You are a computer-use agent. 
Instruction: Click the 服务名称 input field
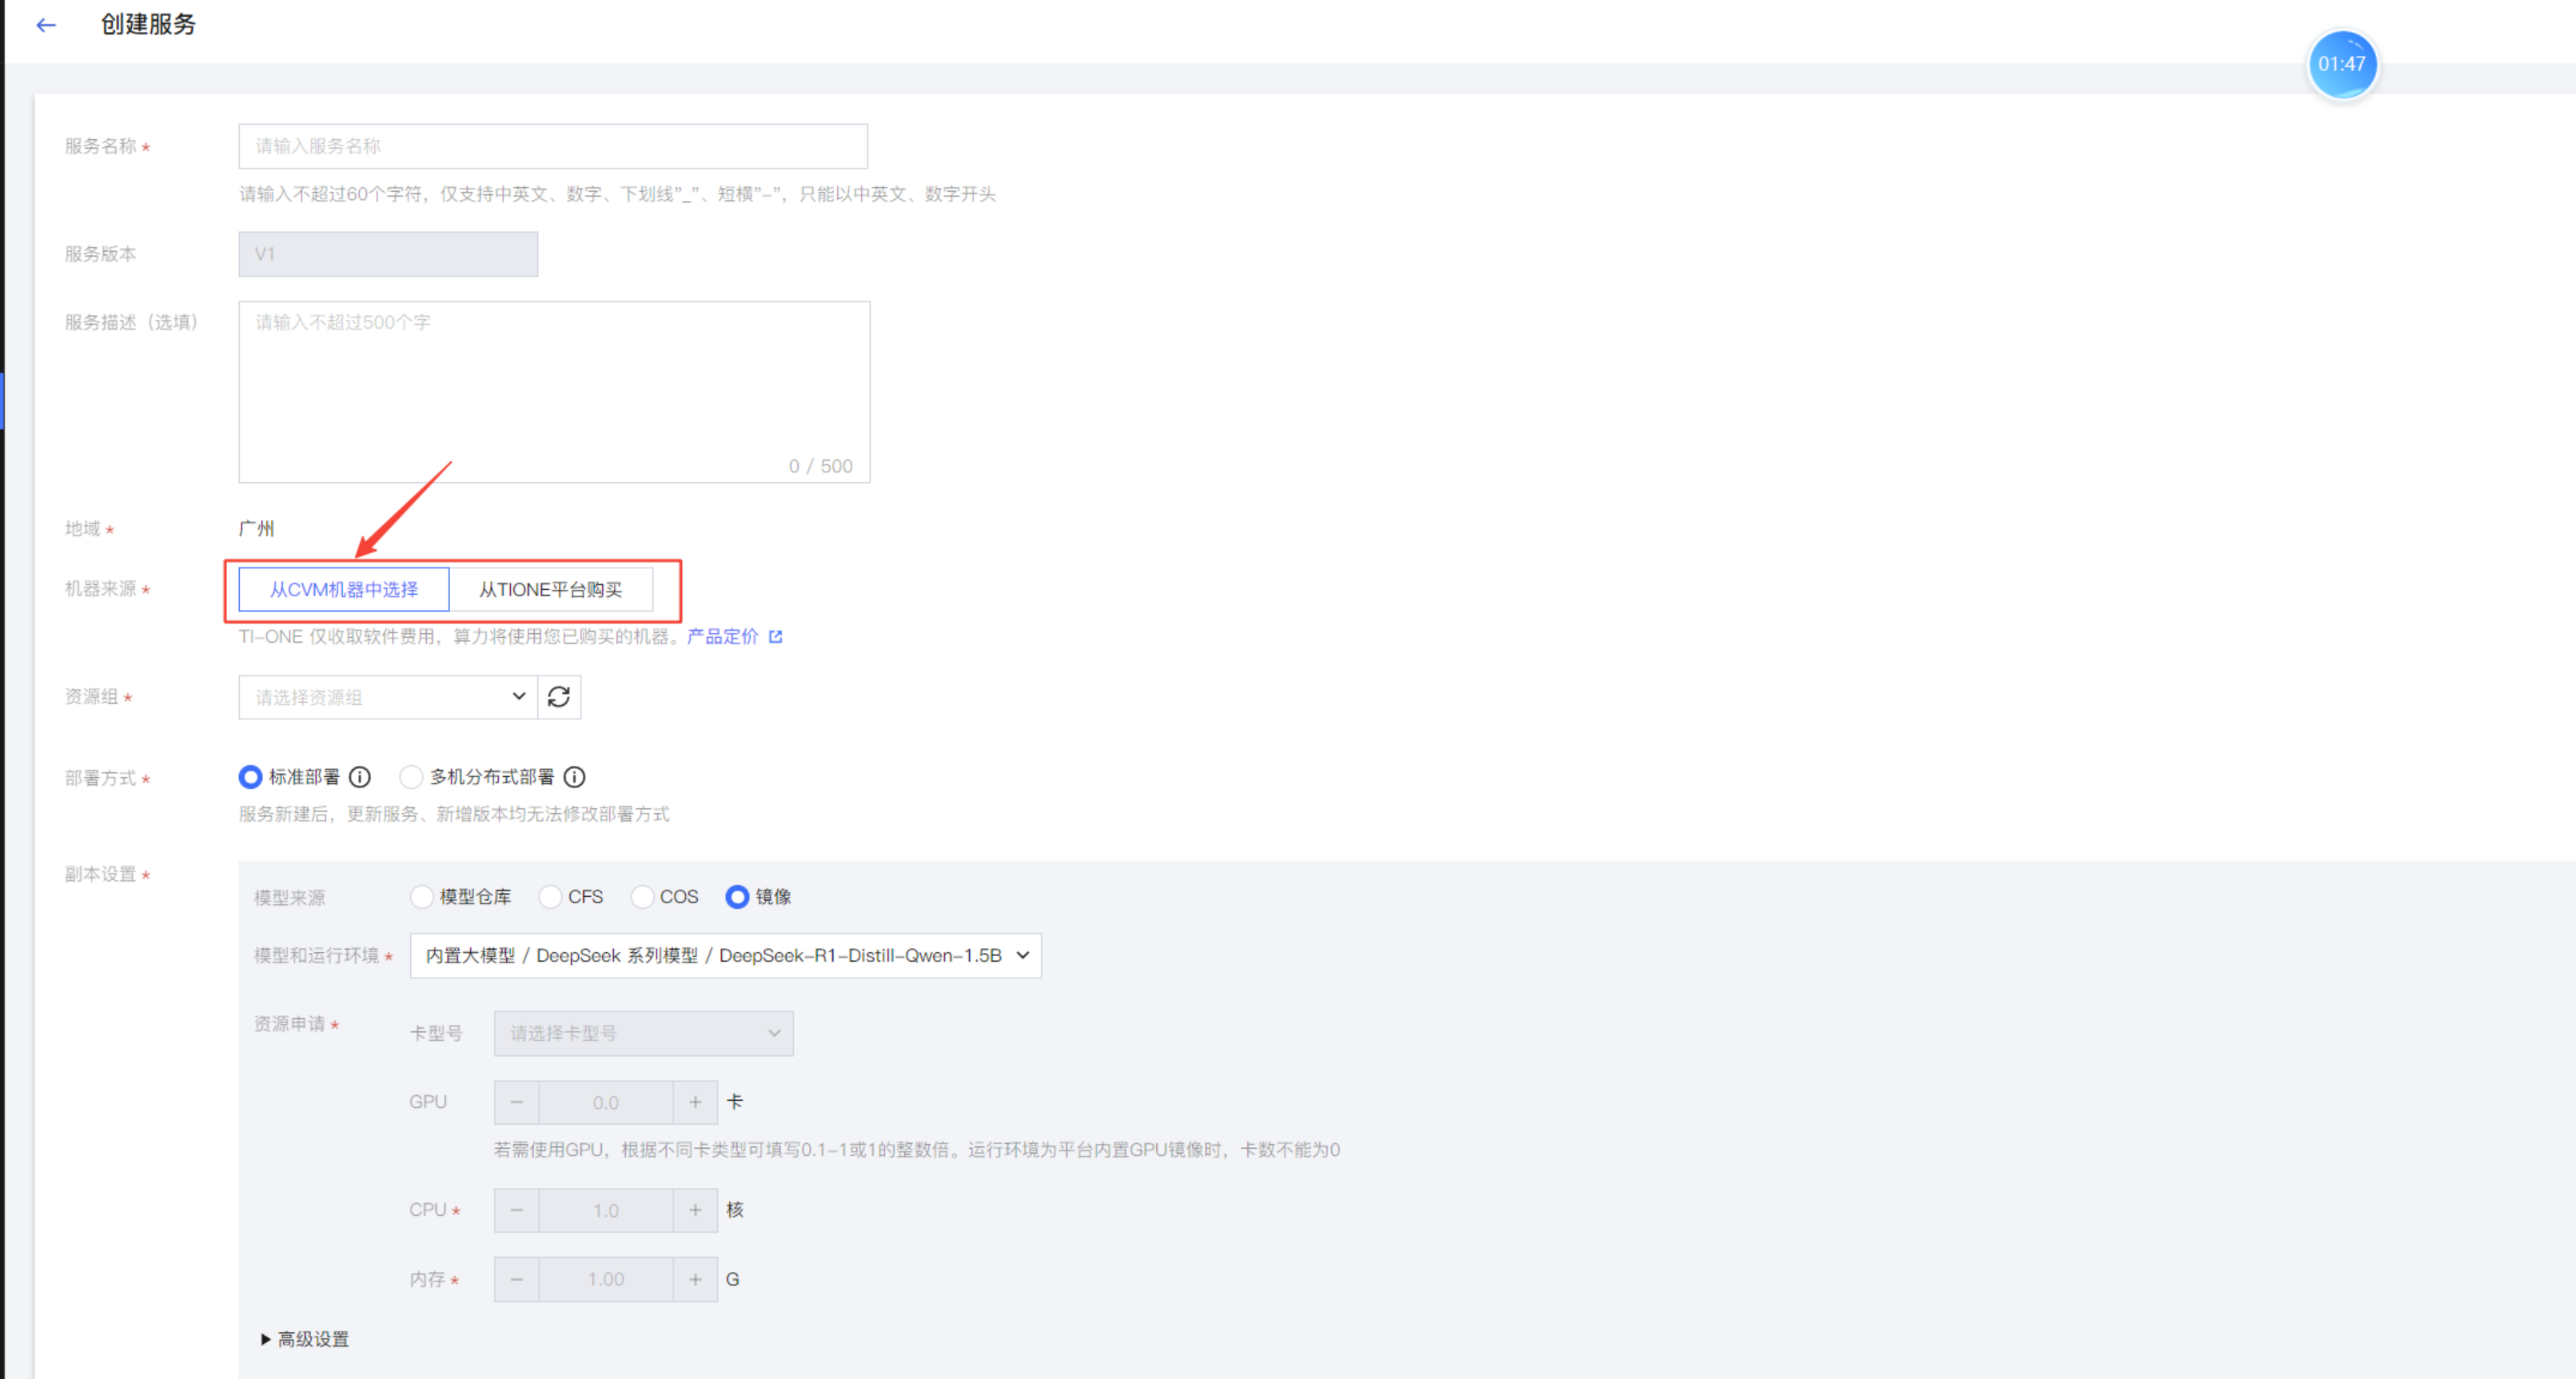552,146
